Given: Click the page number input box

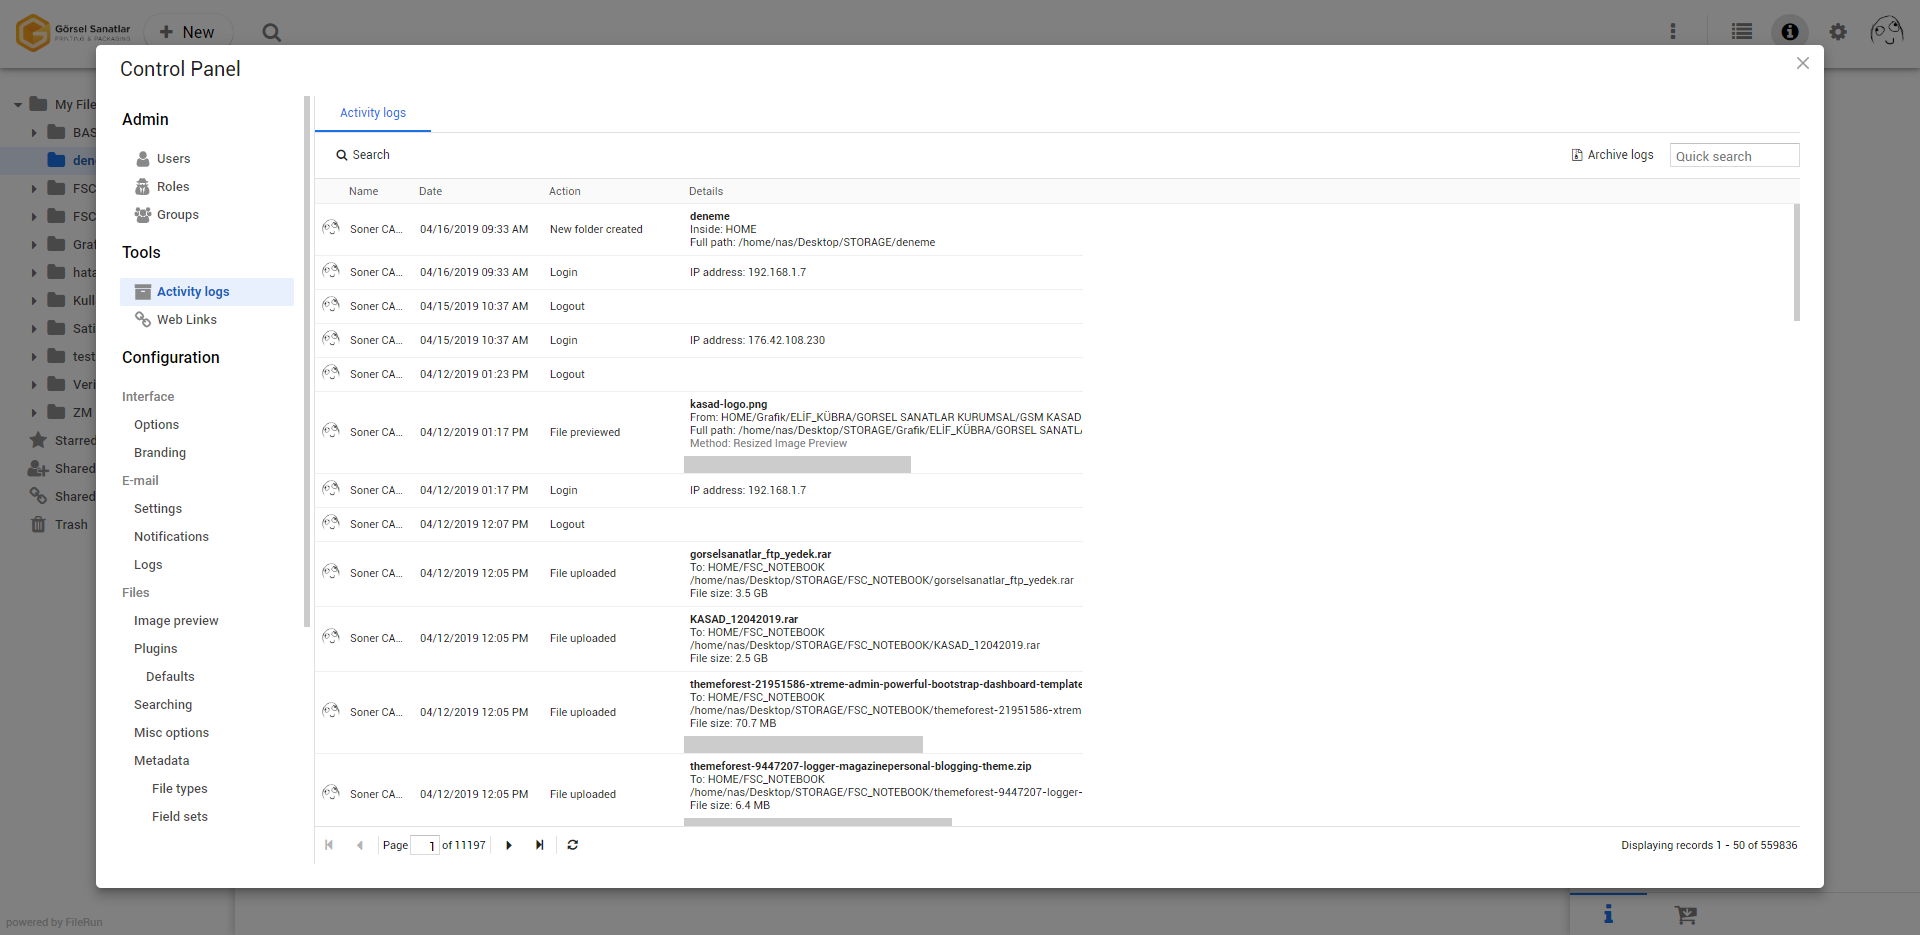Looking at the screenshot, I should [425, 846].
